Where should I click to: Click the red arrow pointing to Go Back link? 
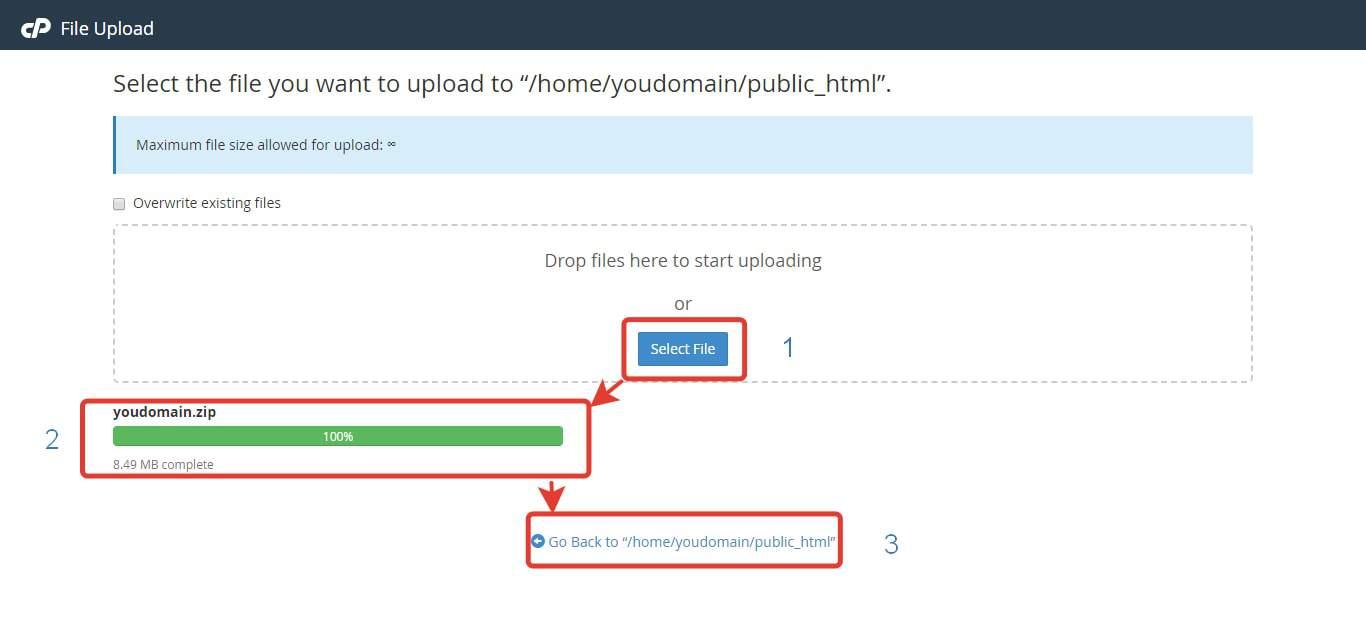pyautogui.click(x=552, y=495)
